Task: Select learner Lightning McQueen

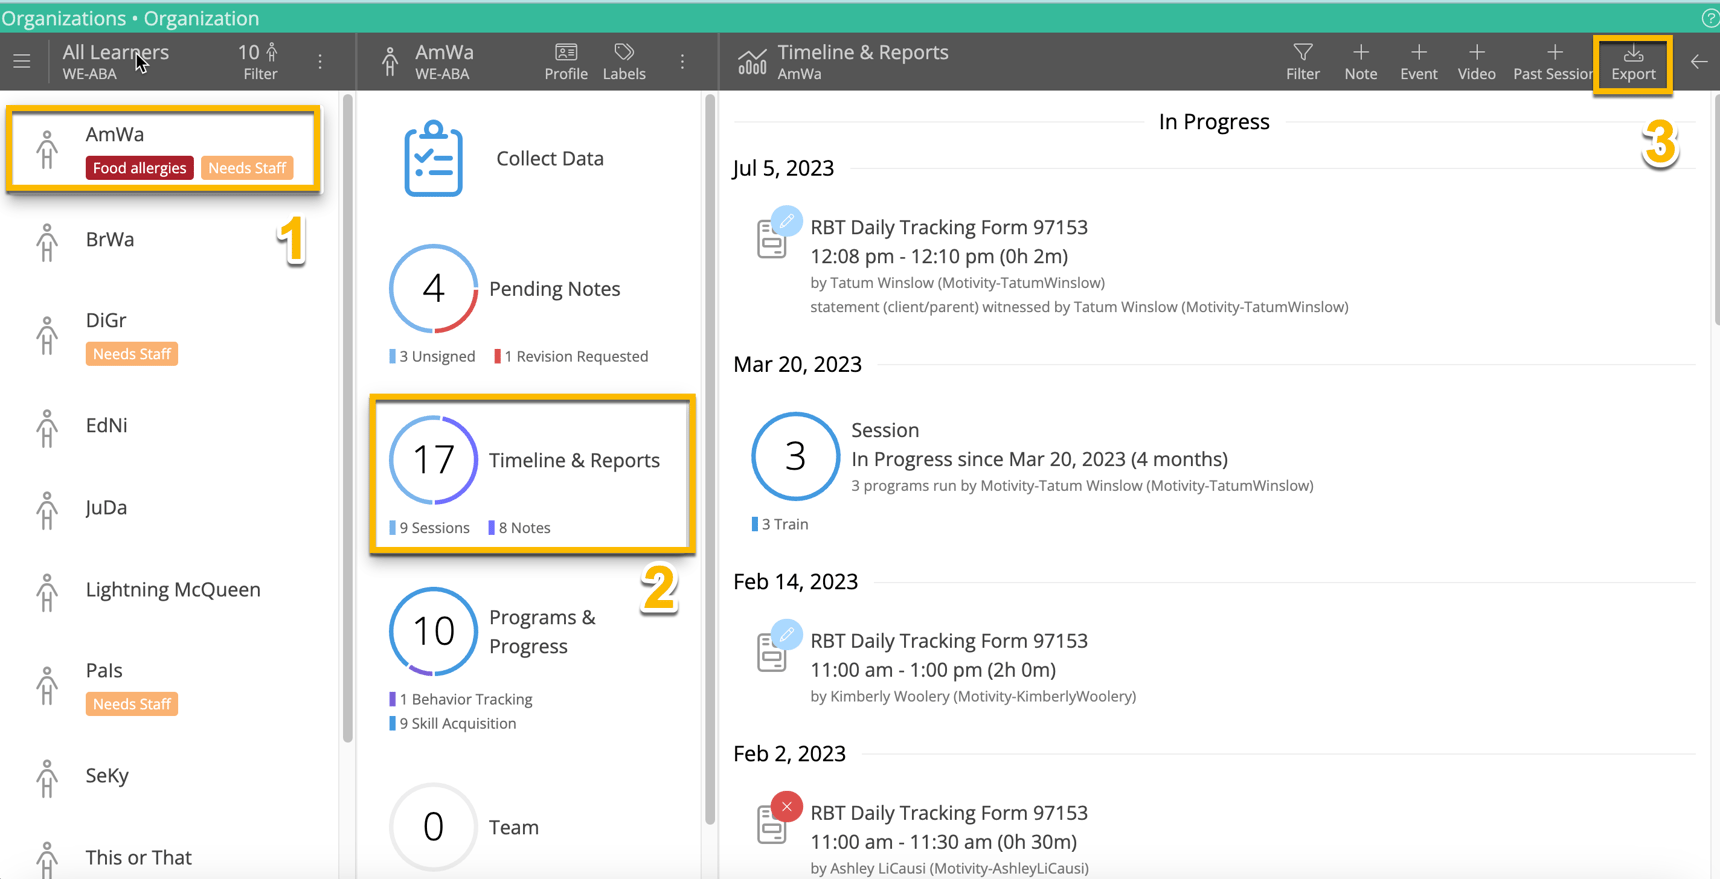Action: pyautogui.click(x=172, y=590)
